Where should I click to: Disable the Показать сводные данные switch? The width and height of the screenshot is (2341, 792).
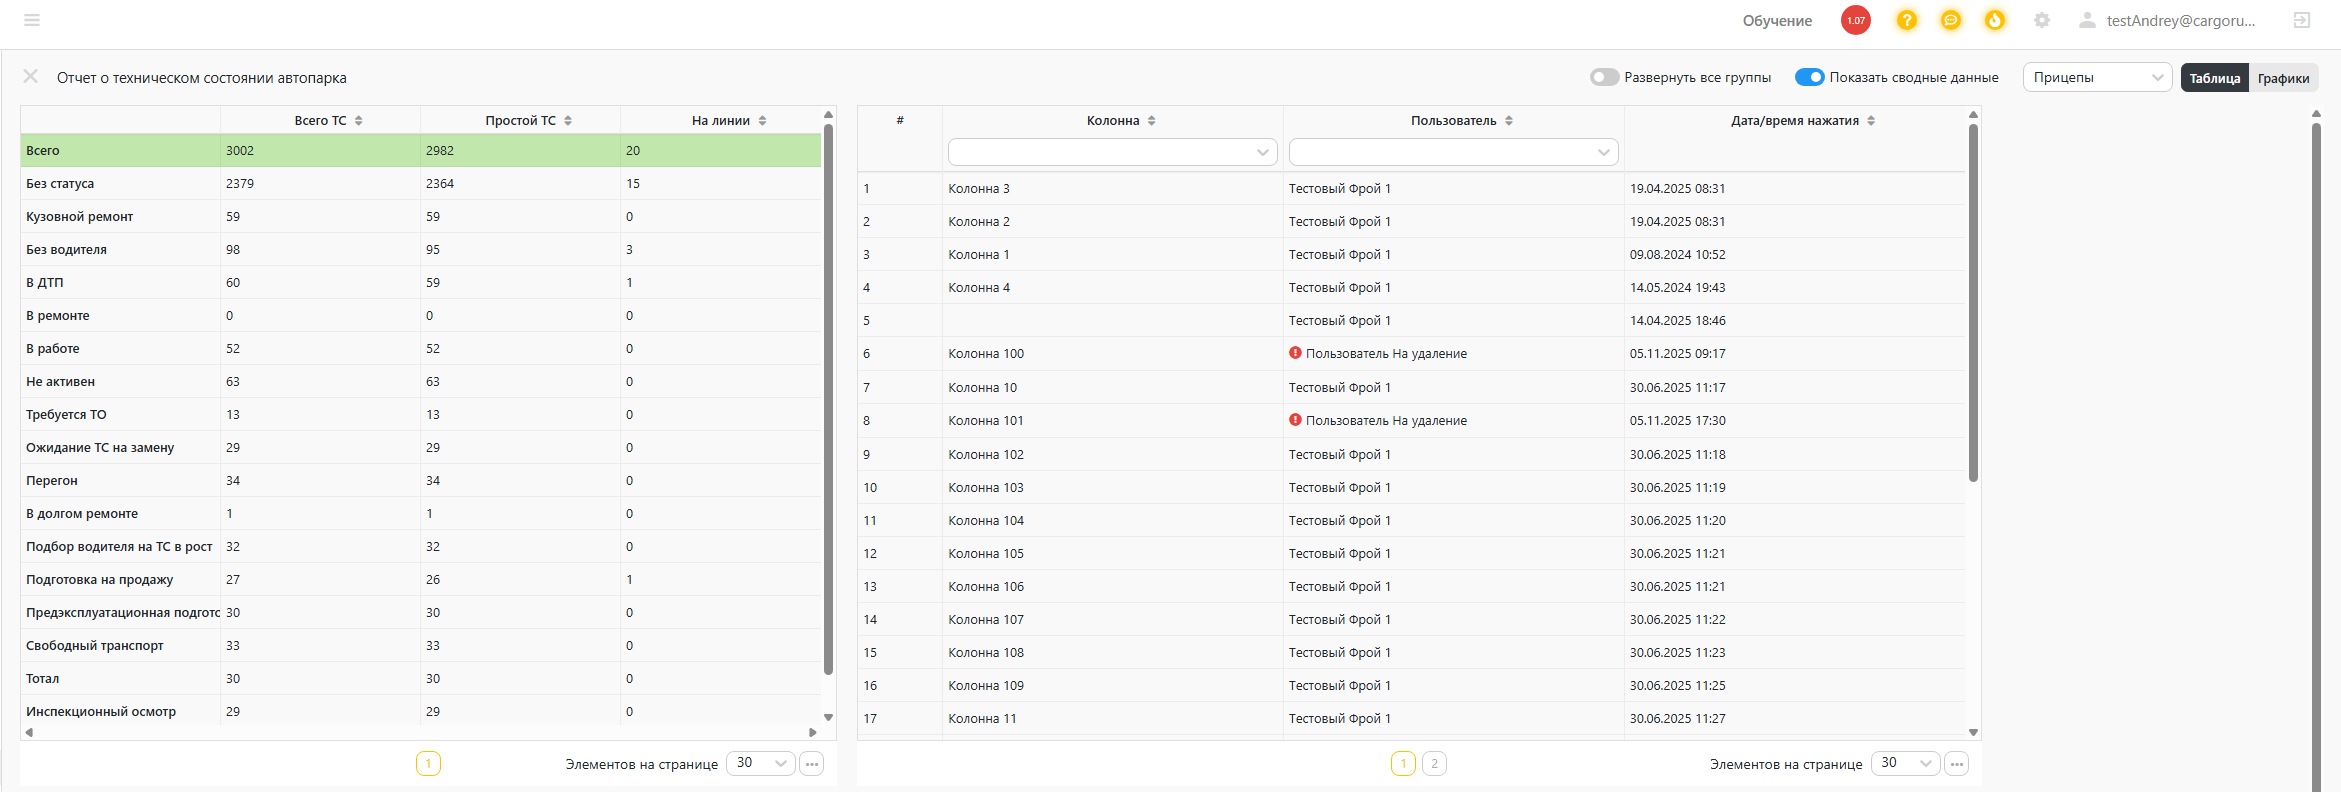click(x=1809, y=77)
